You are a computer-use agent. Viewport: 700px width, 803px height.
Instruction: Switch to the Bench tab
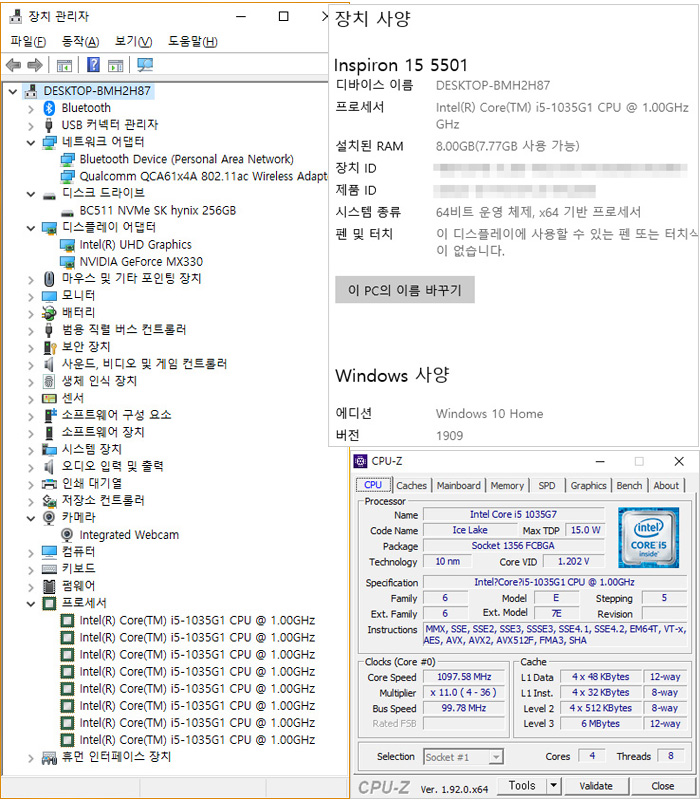(629, 485)
